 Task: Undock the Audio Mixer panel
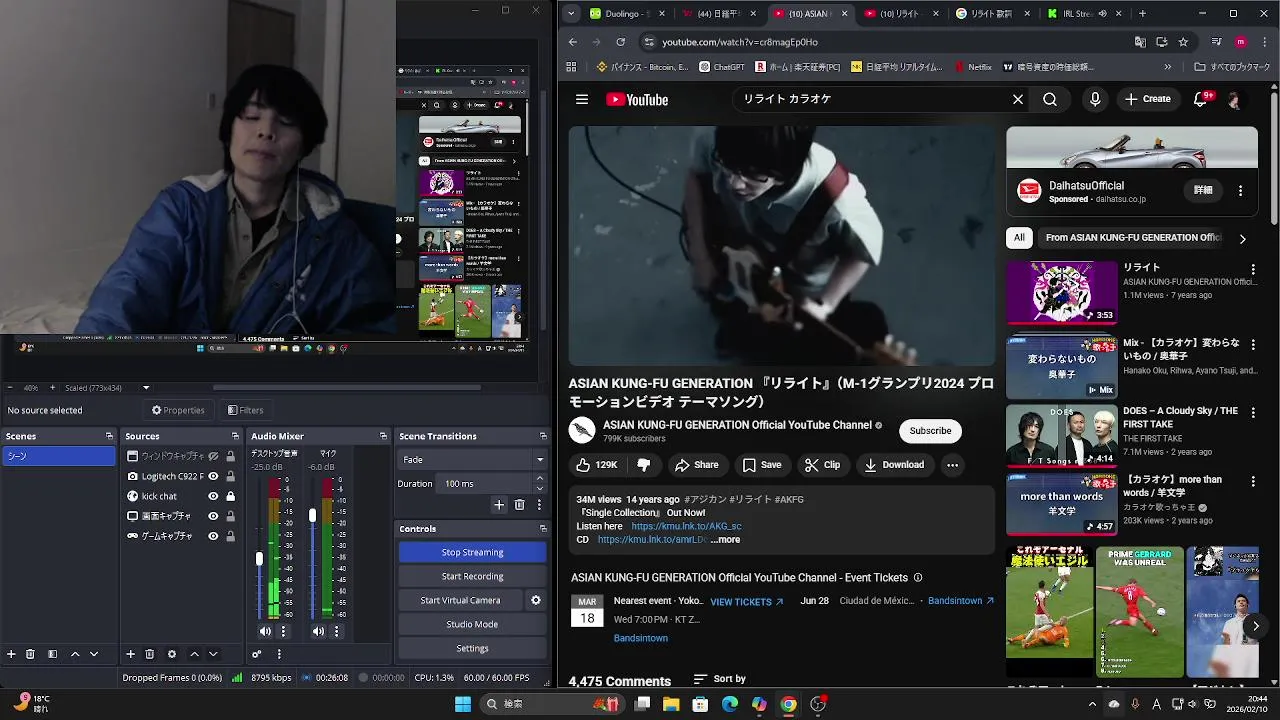coord(383,436)
